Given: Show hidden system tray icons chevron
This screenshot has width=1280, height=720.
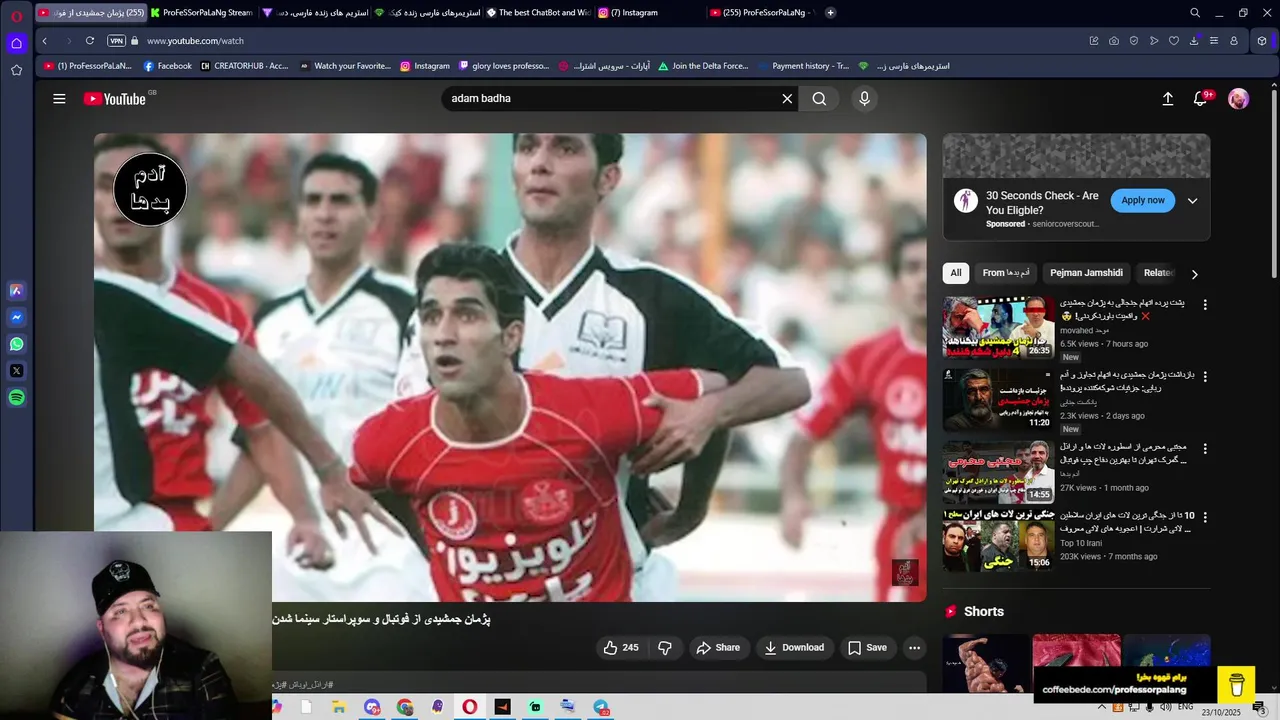Looking at the screenshot, I should [1102, 707].
